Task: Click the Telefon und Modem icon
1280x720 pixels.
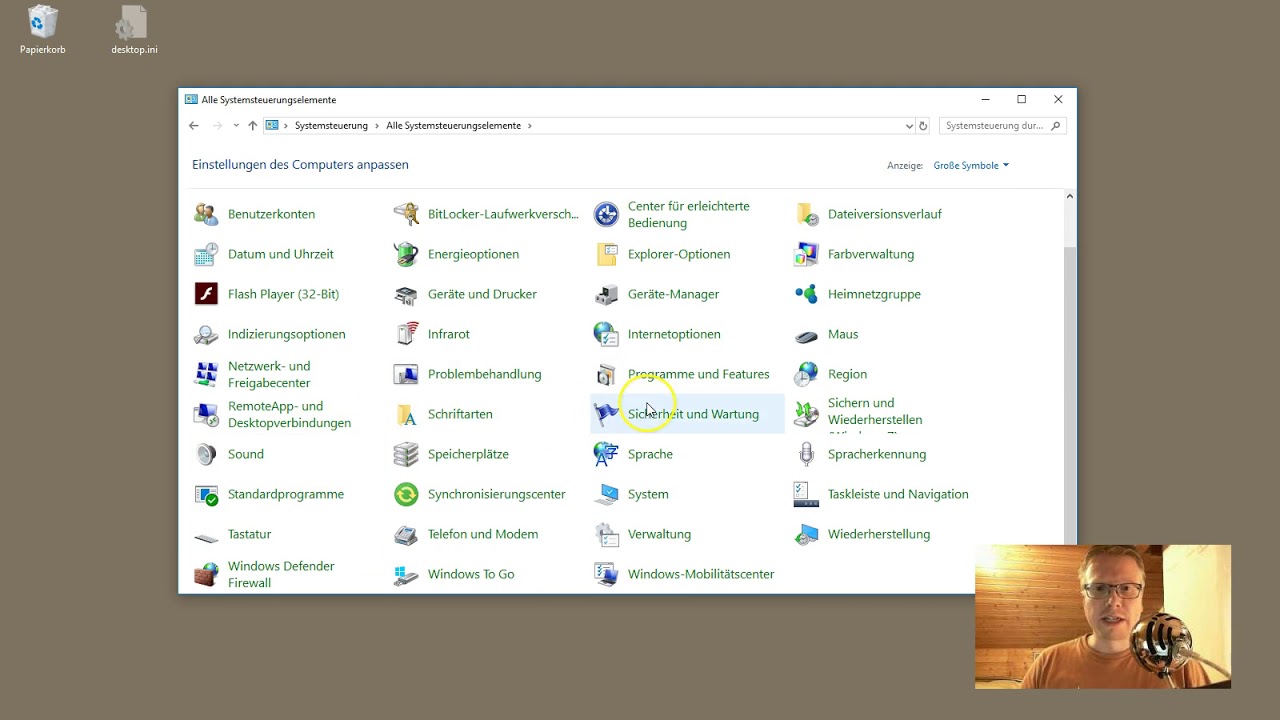Action: pyautogui.click(x=406, y=534)
